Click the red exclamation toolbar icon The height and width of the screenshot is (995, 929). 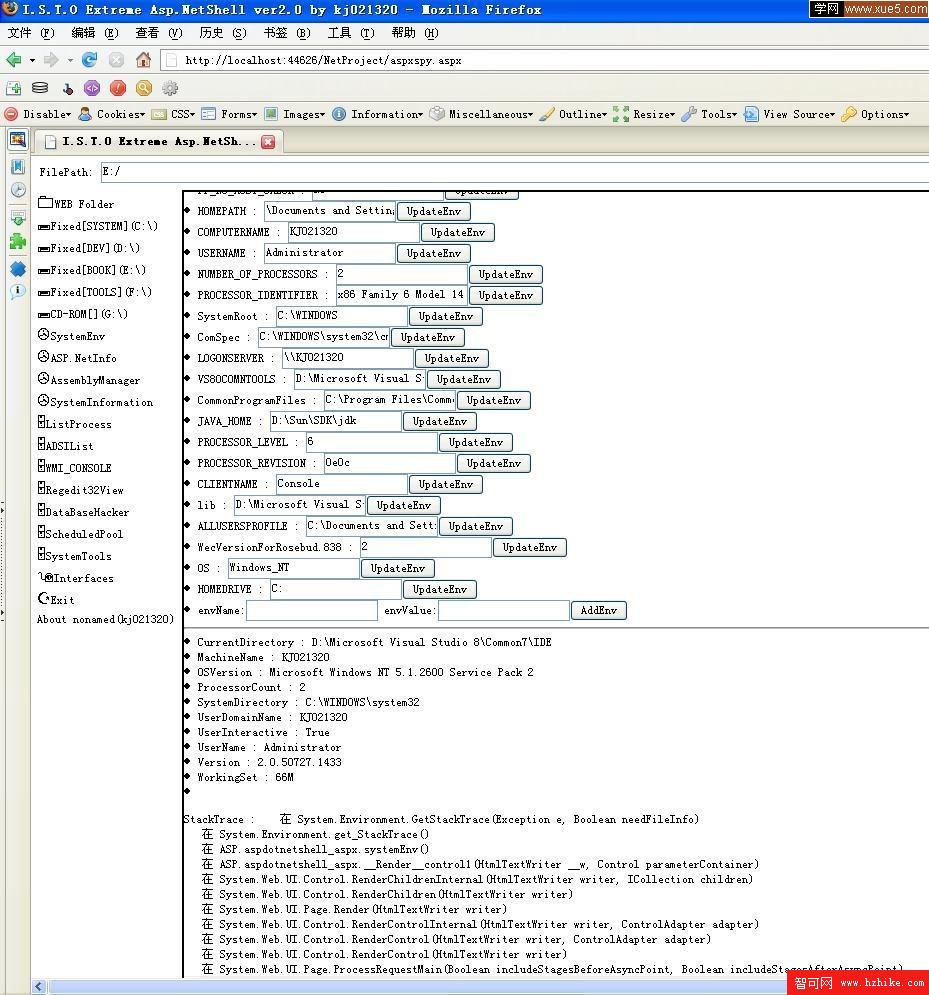(118, 88)
